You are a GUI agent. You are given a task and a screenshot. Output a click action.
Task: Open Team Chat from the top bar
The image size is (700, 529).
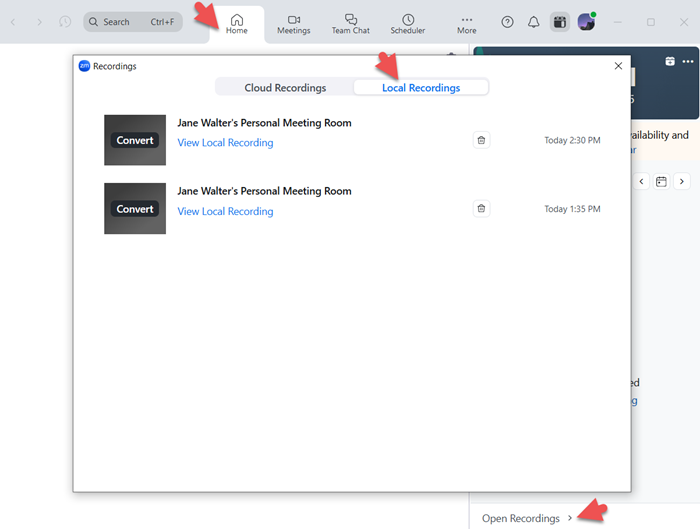click(x=350, y=23)
